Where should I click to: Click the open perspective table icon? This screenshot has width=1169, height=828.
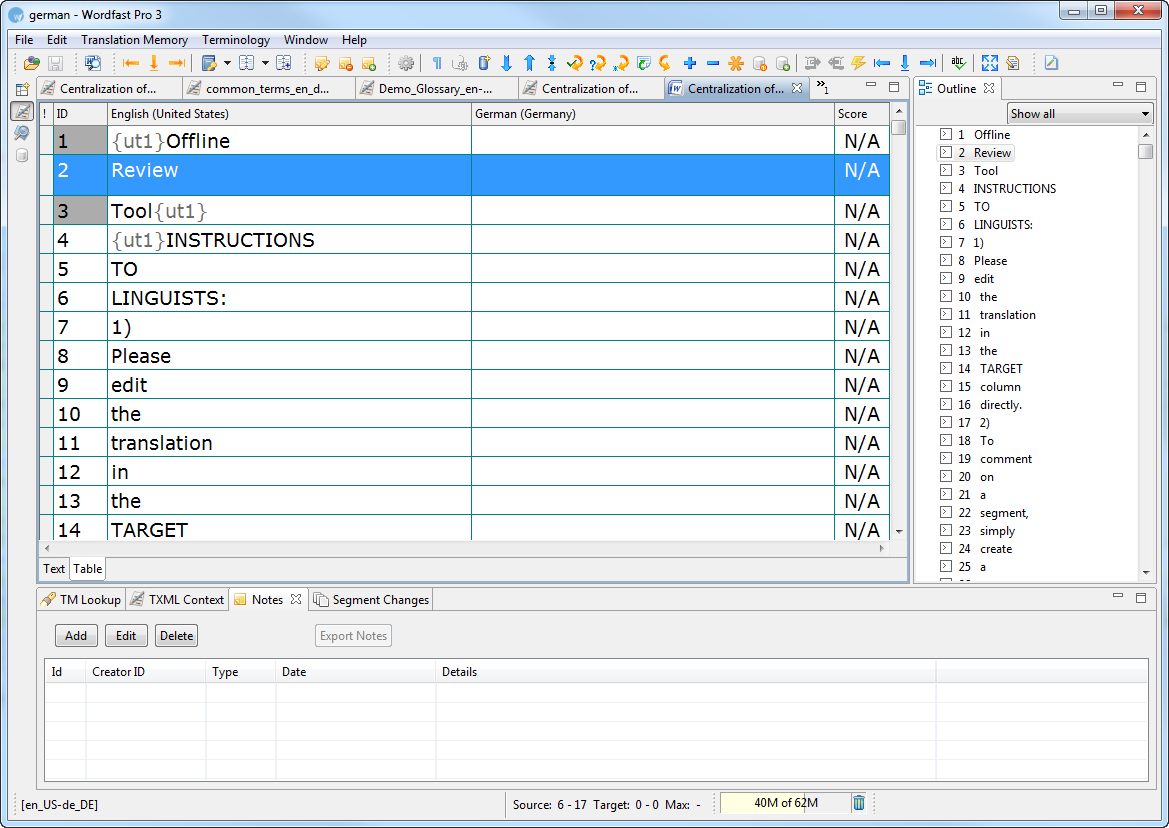click(x=22, y=89)
